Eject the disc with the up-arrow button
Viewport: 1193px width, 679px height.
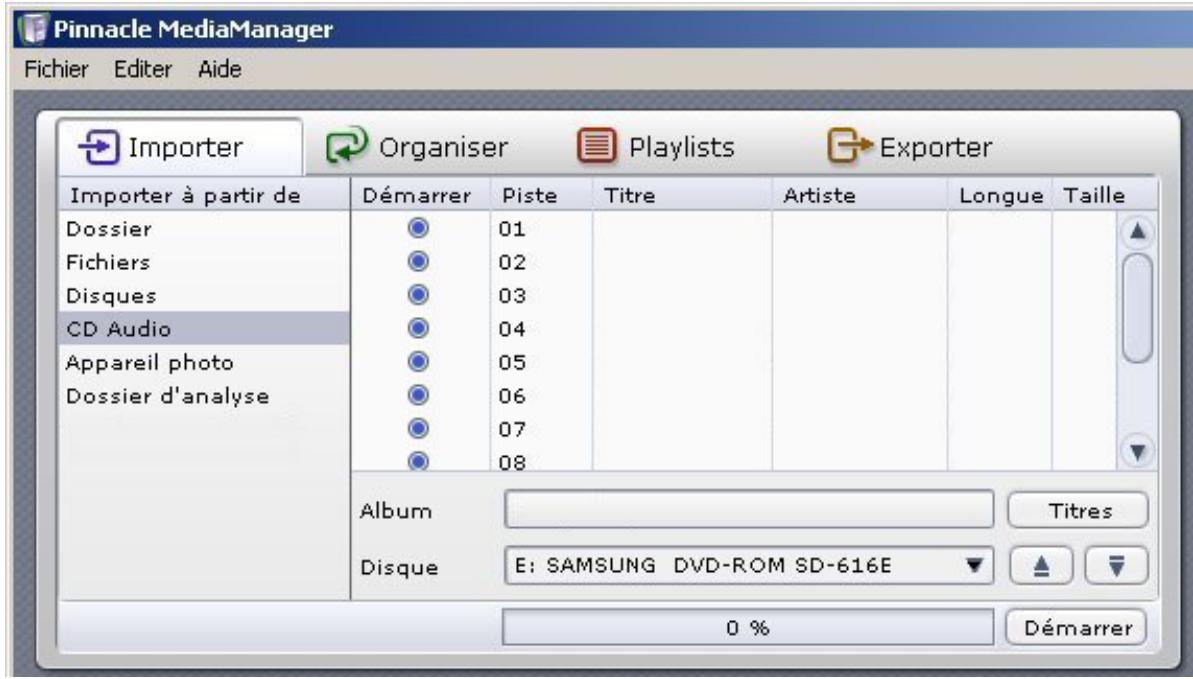coord(1041,566)
